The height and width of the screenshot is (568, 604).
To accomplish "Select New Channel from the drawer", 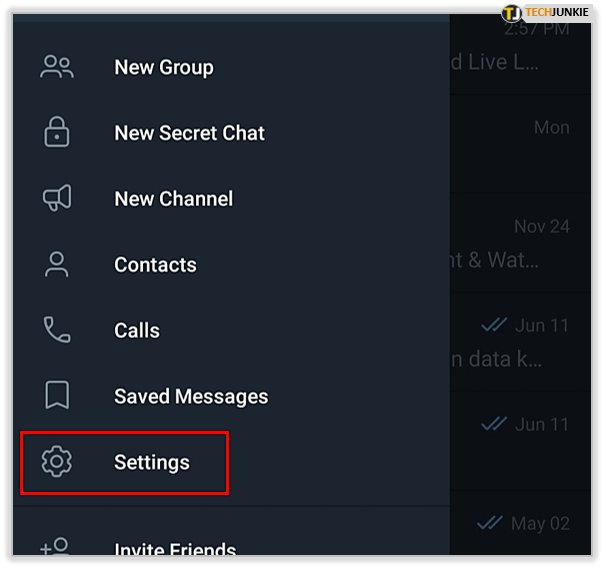I will [173, 199].
